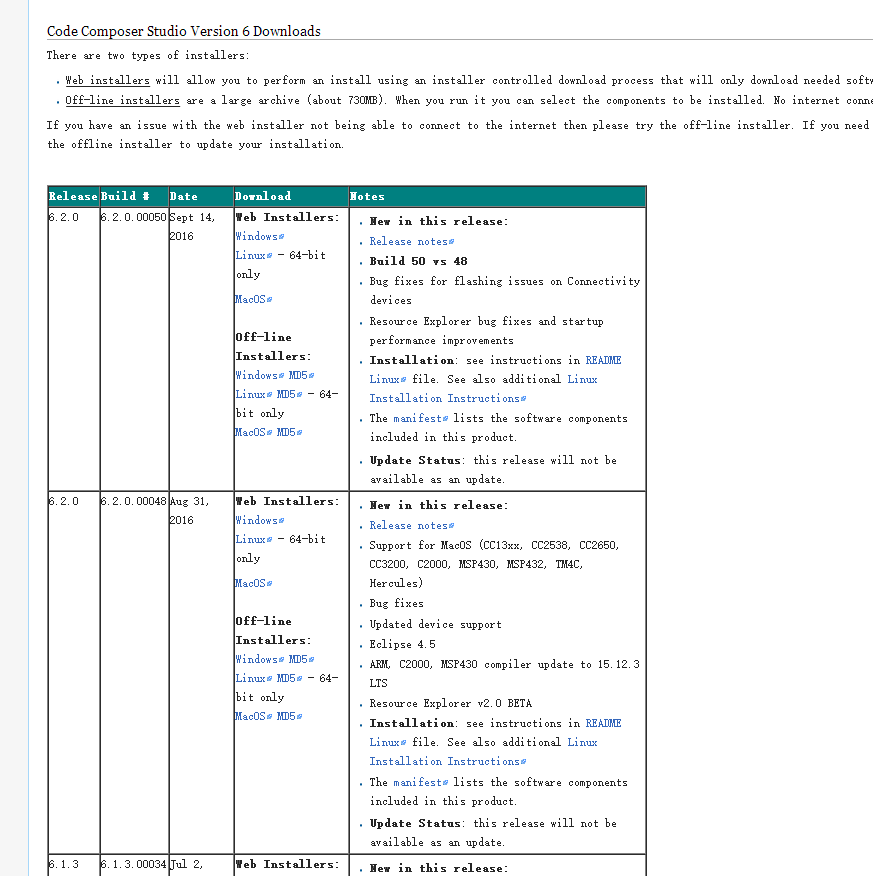
Task: Download Windows off-line installer for build 6.2.0.00050
Action: [260, 375]
